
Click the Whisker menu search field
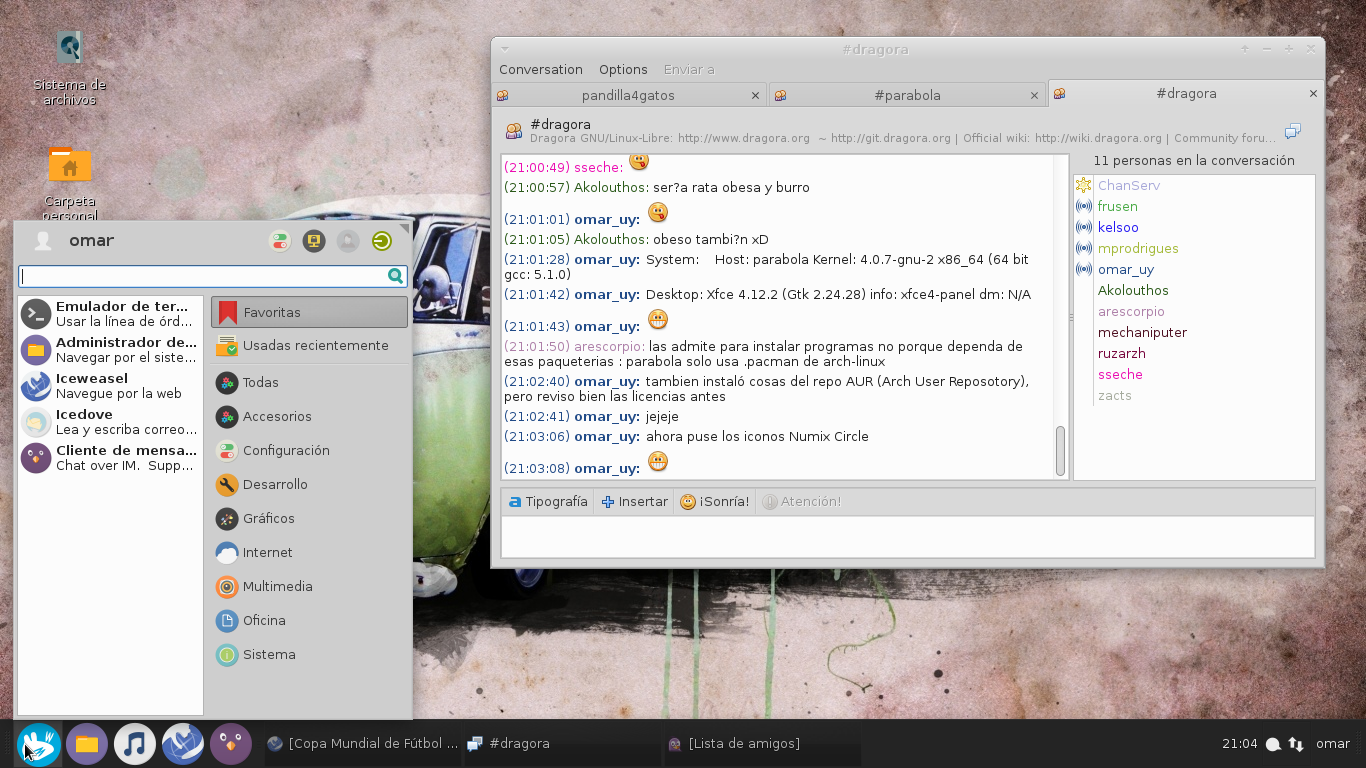point(212,276)
